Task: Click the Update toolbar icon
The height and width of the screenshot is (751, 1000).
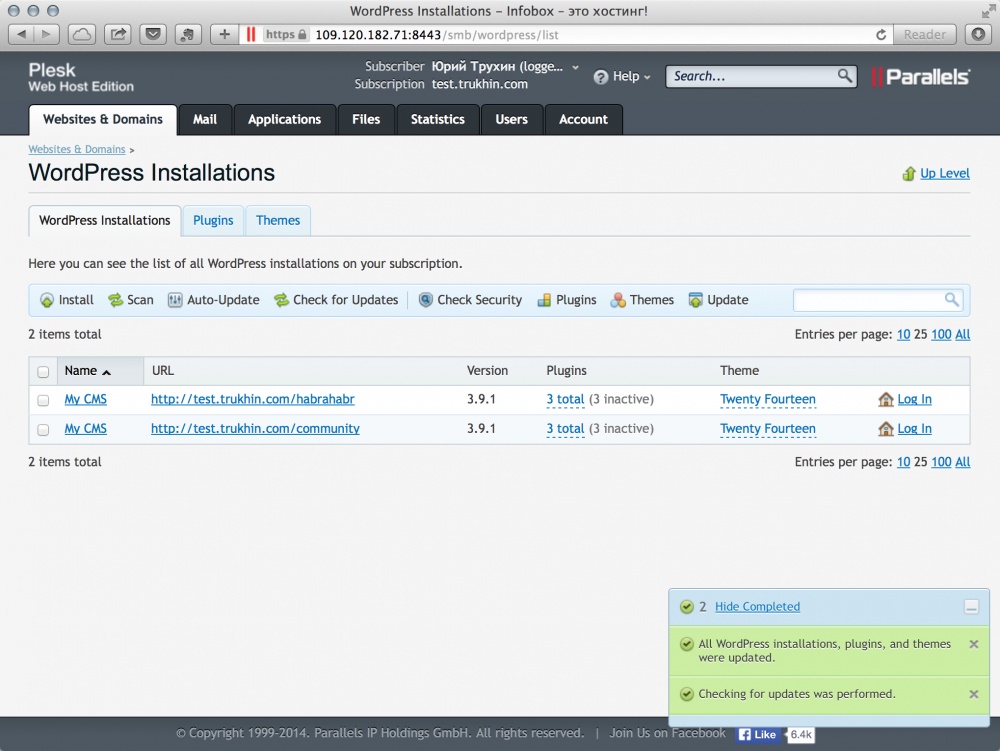Action: pyautogui.click(x=695, y=300)
